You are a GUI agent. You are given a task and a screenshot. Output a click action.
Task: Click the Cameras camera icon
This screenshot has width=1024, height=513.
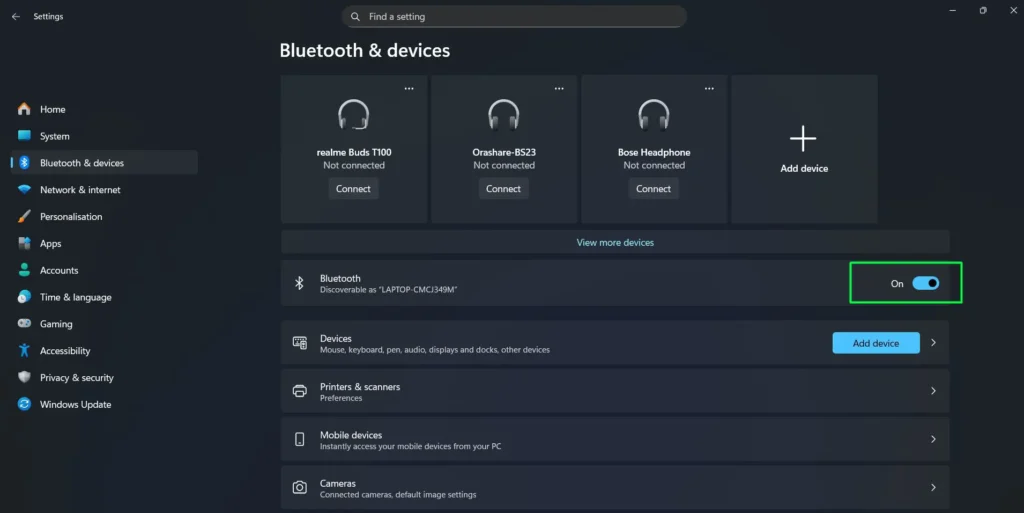tap(300, 488)
